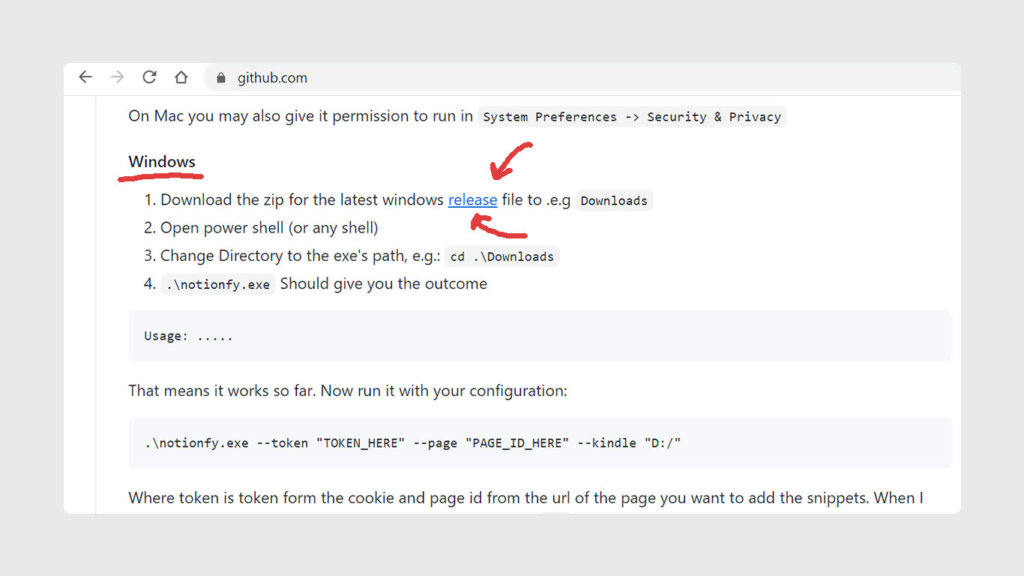Viewport: 1024px width, 576px height.
Task: Click the 'cd .\Downloads' code snippet
Action: point(501,257)
